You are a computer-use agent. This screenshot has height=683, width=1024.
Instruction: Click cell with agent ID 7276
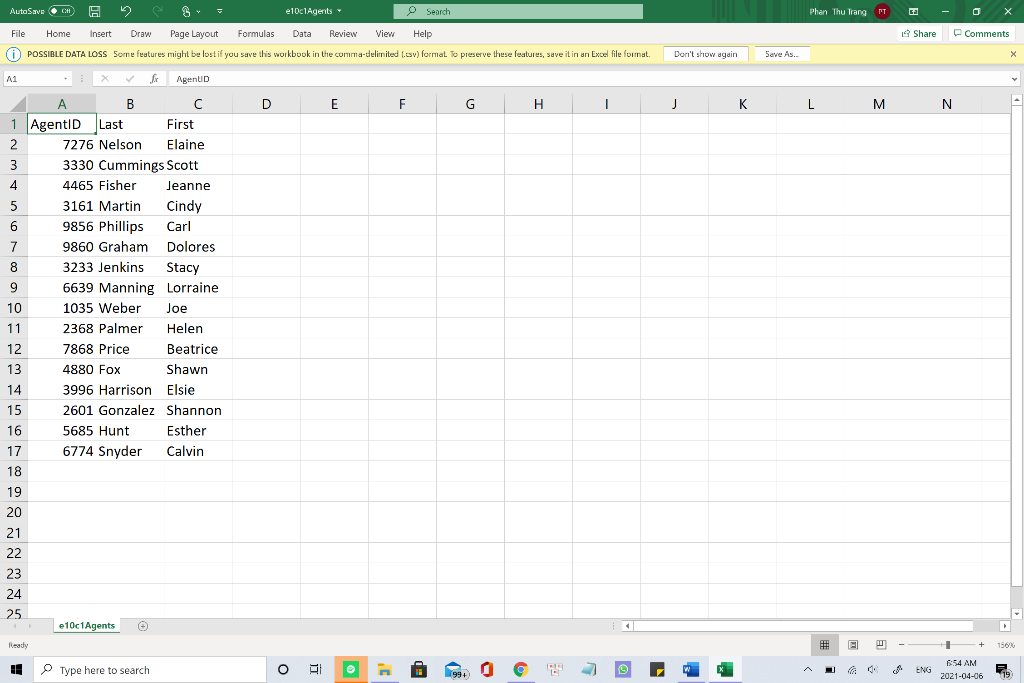point(62,144)
